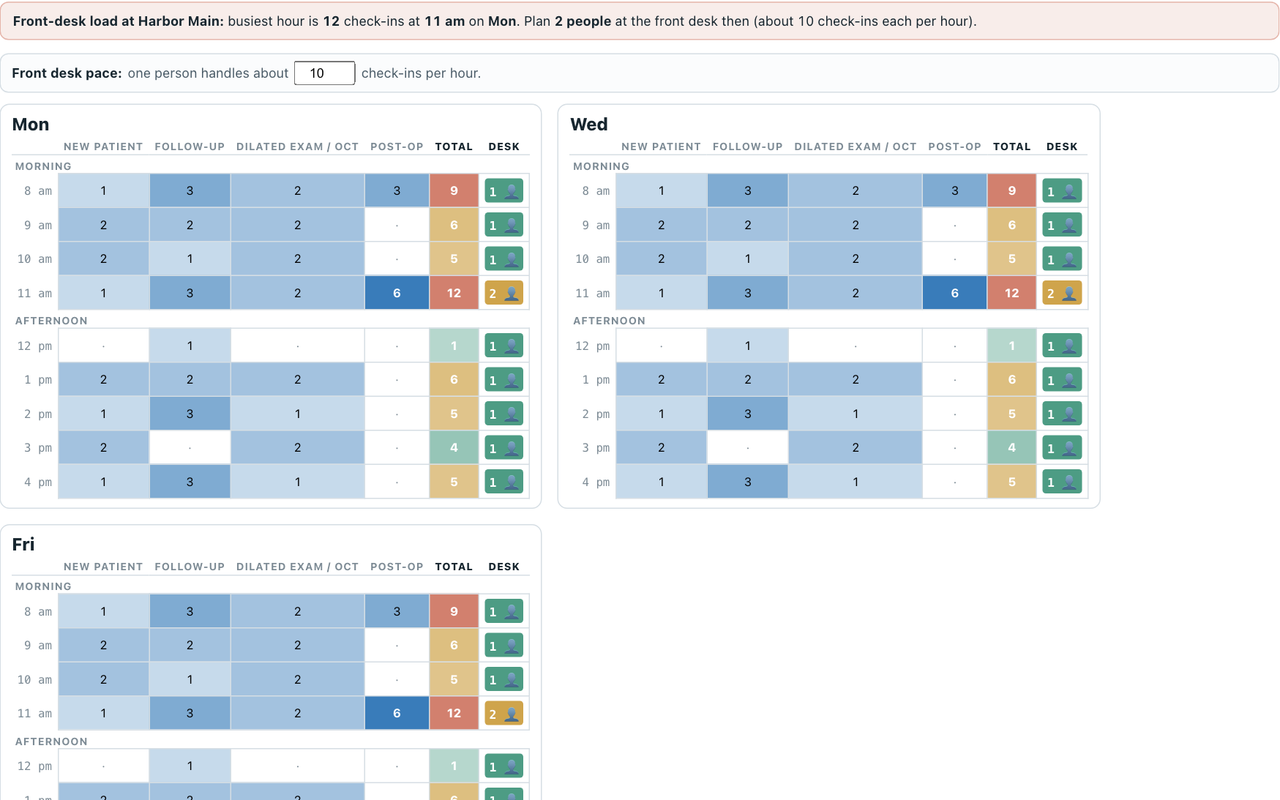Screen dimensions: 1280x800
Task: Click the Wed 10 am desk person badge
Action: [1062, 259]
